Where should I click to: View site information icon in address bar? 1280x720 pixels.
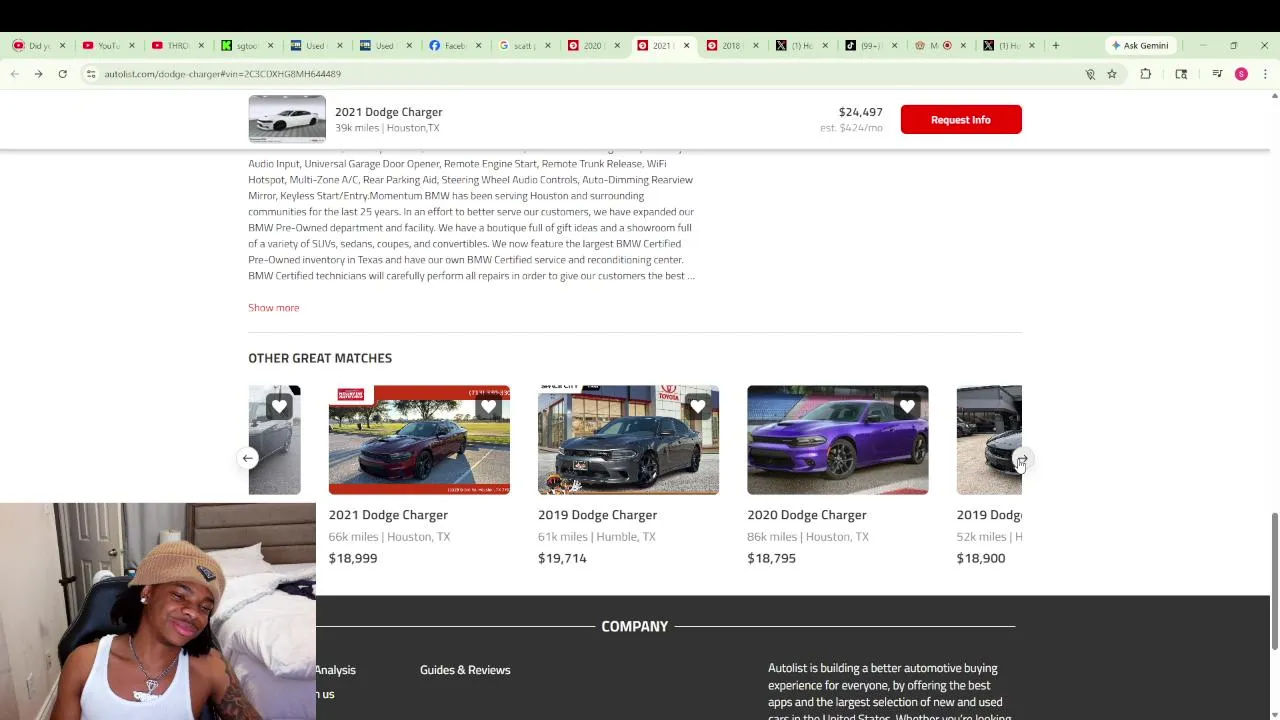click(91, 74)
